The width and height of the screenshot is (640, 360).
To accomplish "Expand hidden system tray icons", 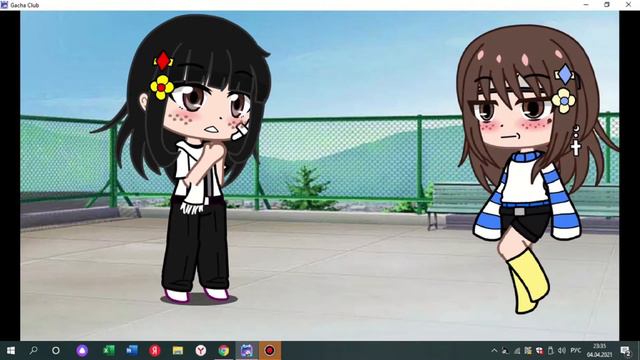I will [494, 351].
